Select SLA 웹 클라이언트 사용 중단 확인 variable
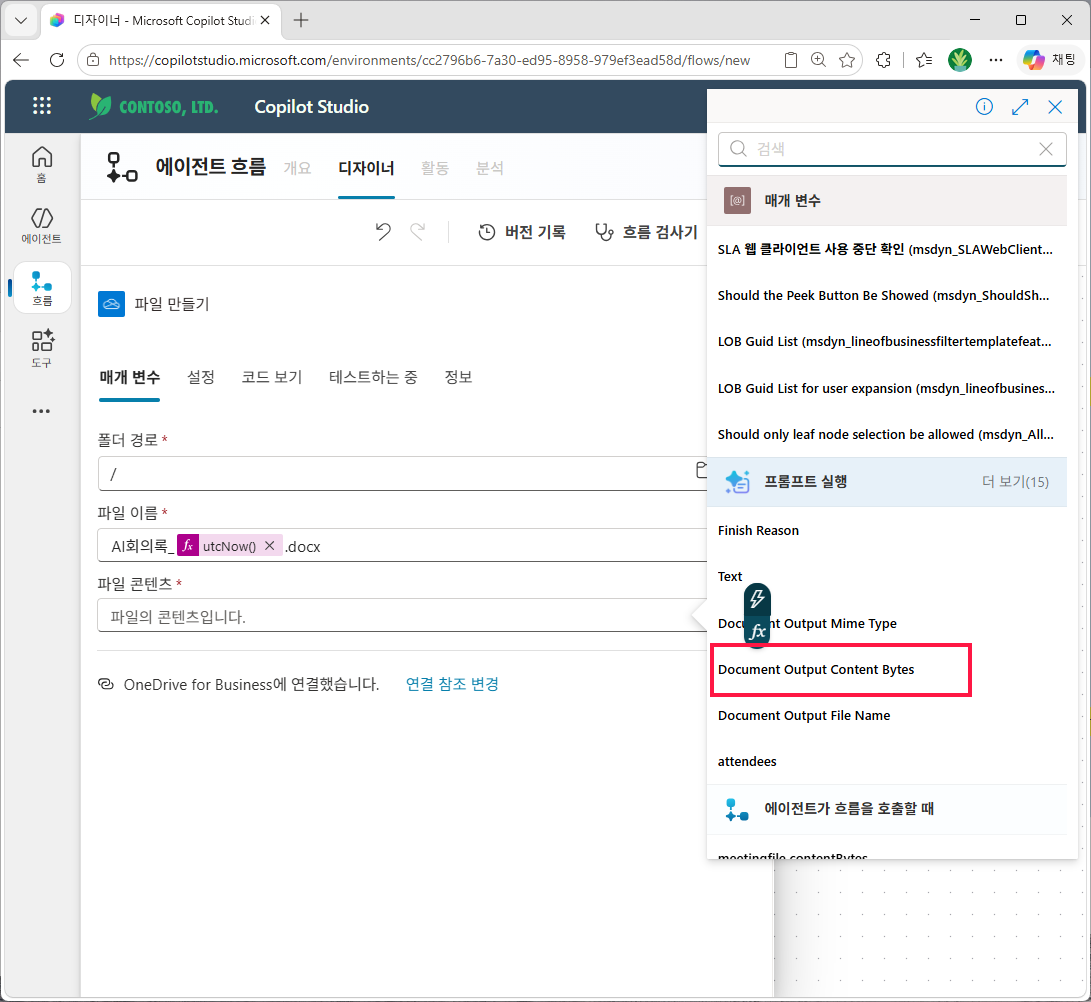 tap(885, 249)
